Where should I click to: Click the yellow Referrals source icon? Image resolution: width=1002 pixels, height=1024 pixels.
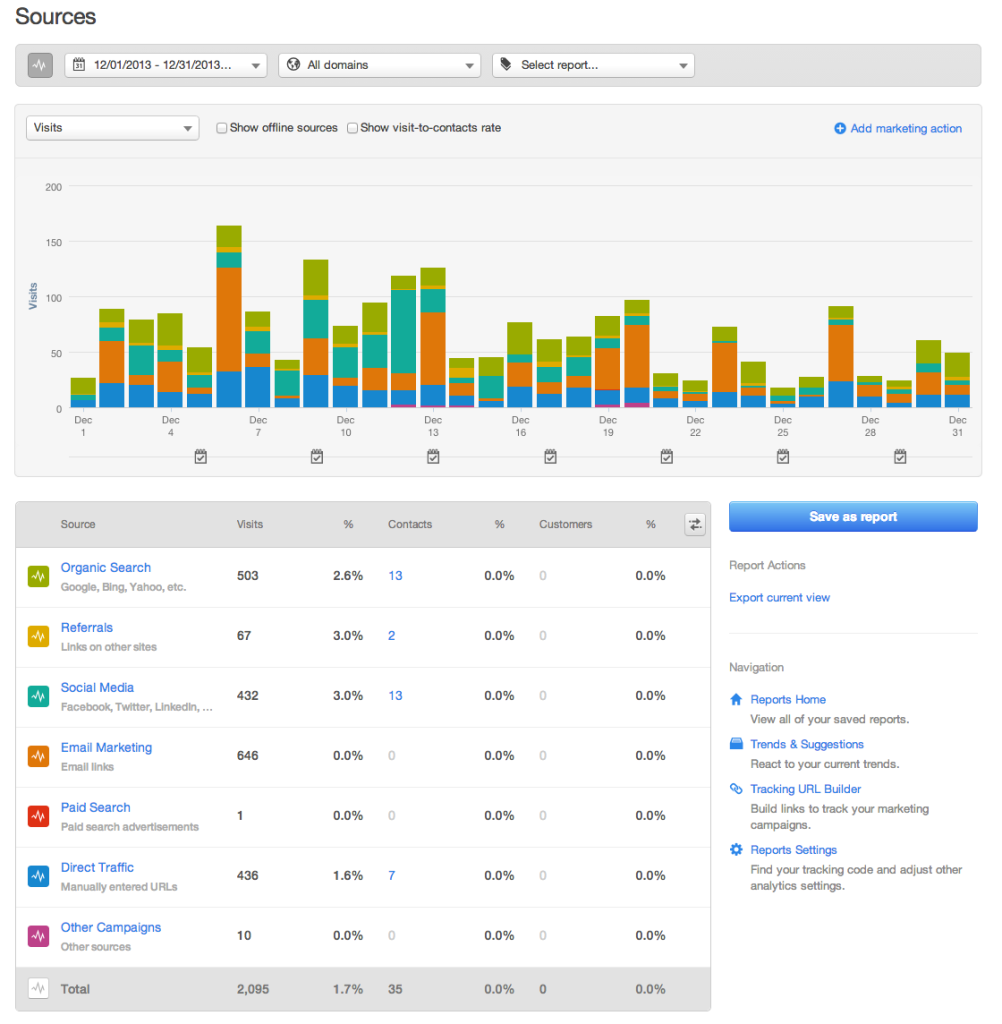click(x=38, y=636)
